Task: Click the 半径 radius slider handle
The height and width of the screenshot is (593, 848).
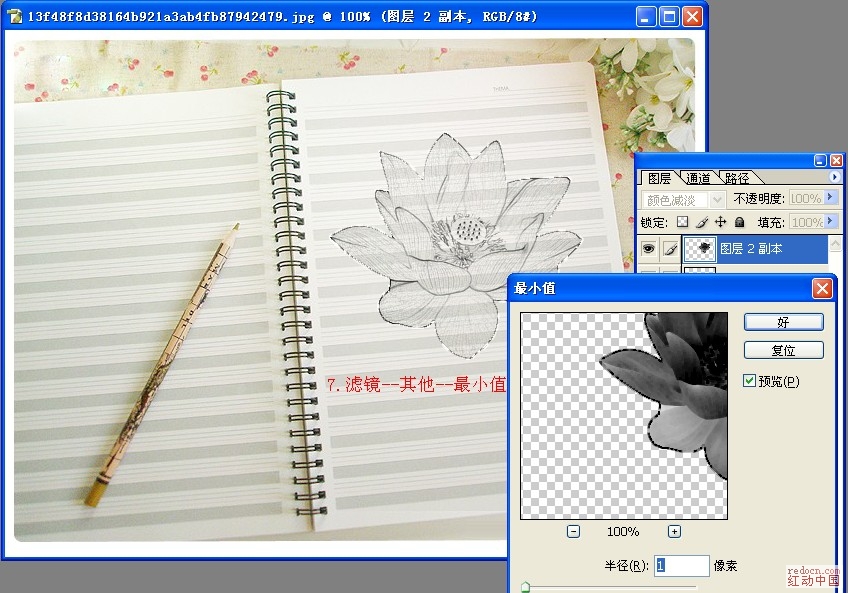Action: click(x=525, y=587)
